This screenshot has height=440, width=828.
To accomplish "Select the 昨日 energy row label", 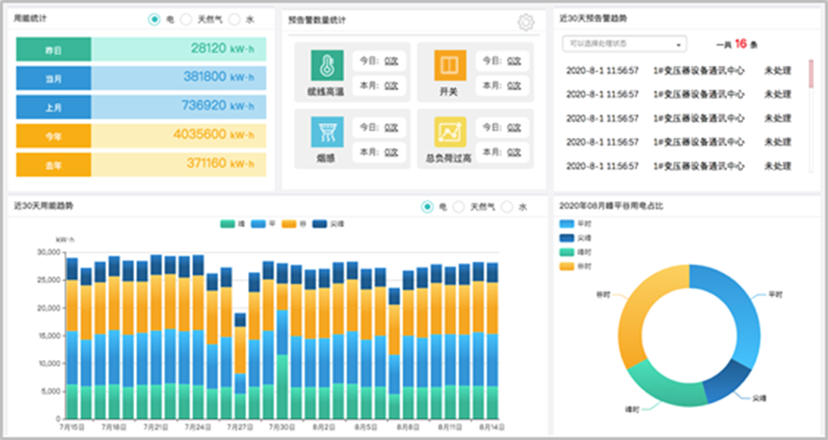I will [x=53, y=48].
